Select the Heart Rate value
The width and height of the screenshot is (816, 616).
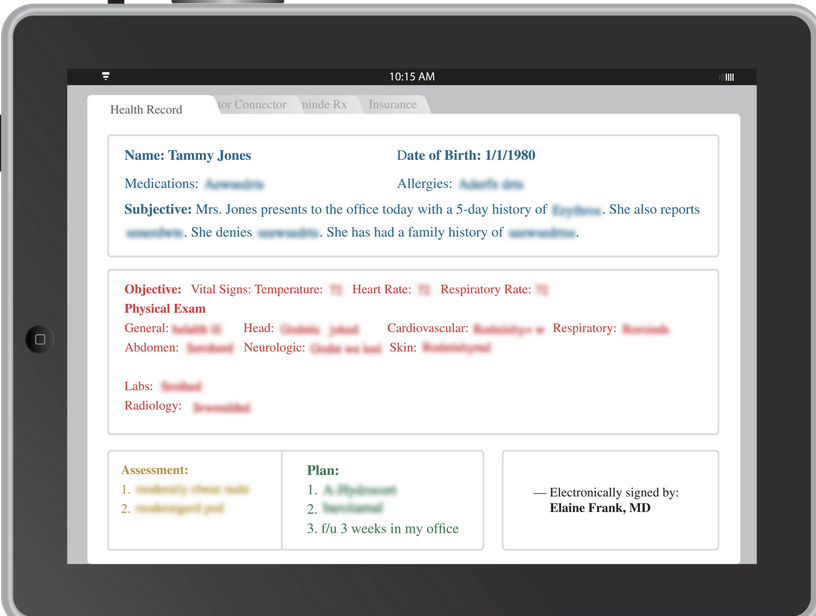pyautogui.click(x=423, y=290)
